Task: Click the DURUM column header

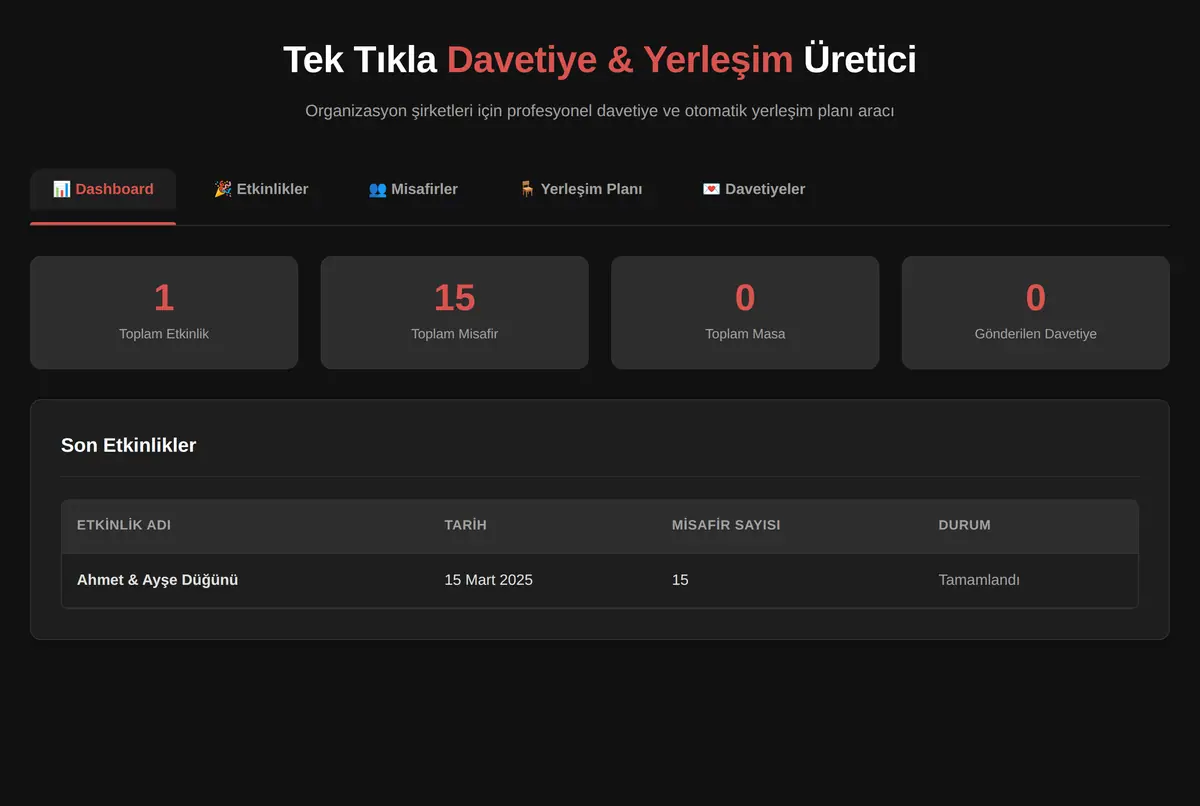Action: 965,525
